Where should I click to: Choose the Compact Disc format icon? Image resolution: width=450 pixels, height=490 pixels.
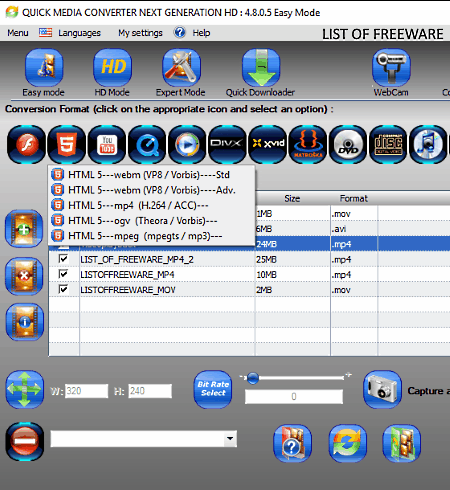click(x=388, y=144)
